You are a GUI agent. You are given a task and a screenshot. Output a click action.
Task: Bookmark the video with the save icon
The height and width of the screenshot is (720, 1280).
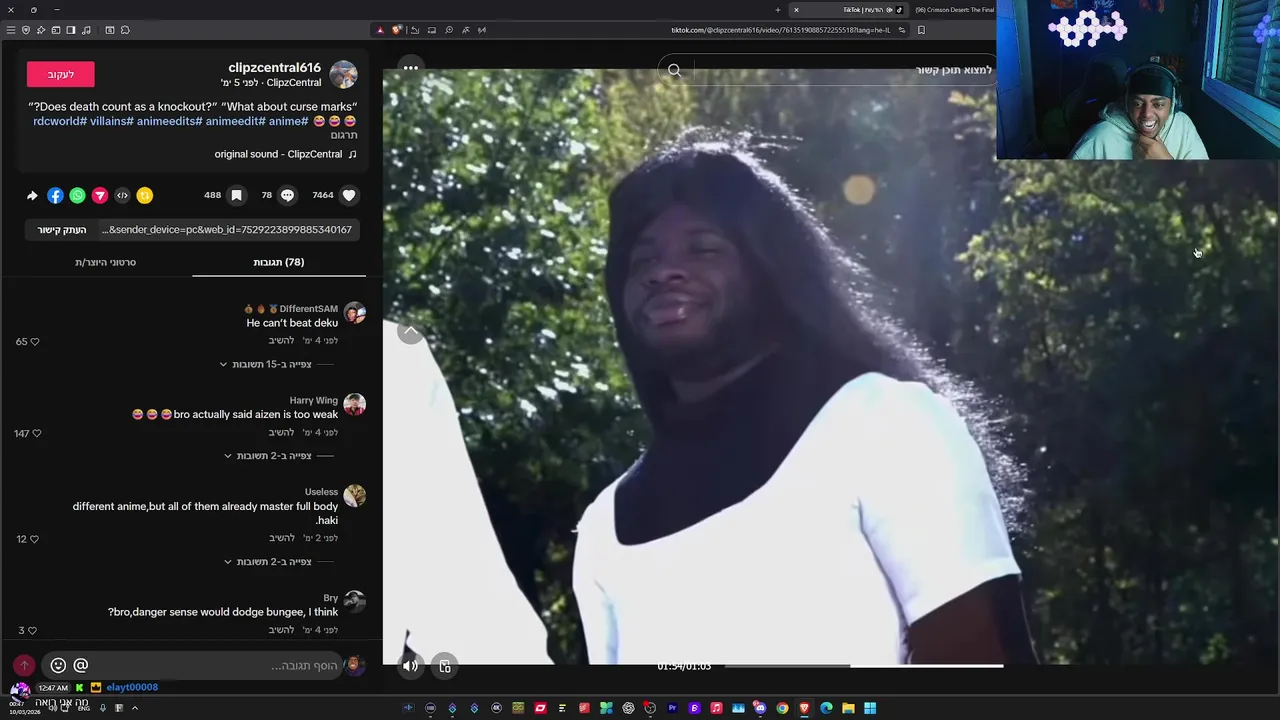coord(236,195)
